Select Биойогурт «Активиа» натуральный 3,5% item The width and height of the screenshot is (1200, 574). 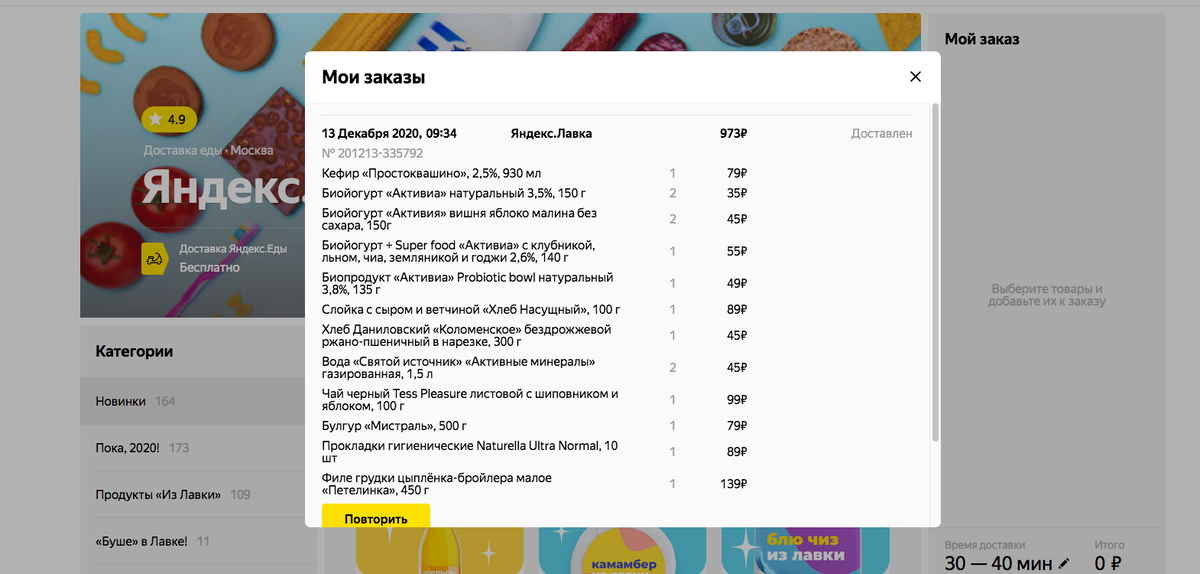[x=535, y=193]
